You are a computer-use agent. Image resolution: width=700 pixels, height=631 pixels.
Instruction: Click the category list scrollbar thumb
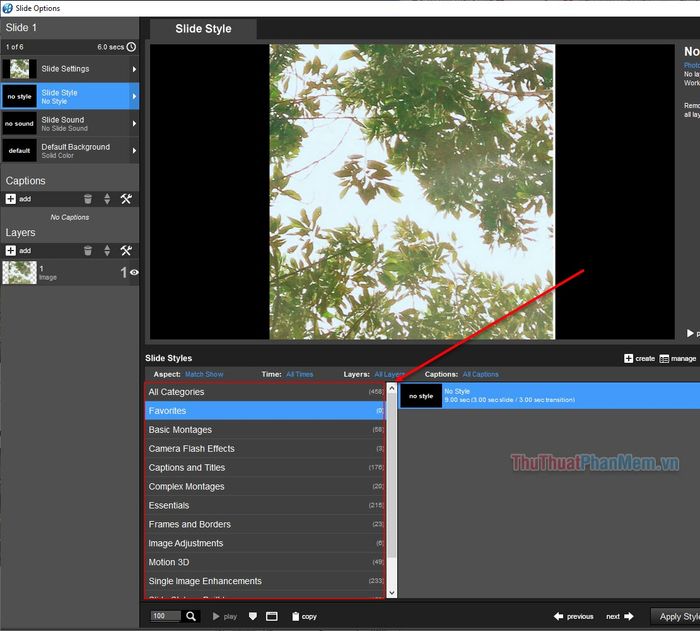click(x=392, y=476)
